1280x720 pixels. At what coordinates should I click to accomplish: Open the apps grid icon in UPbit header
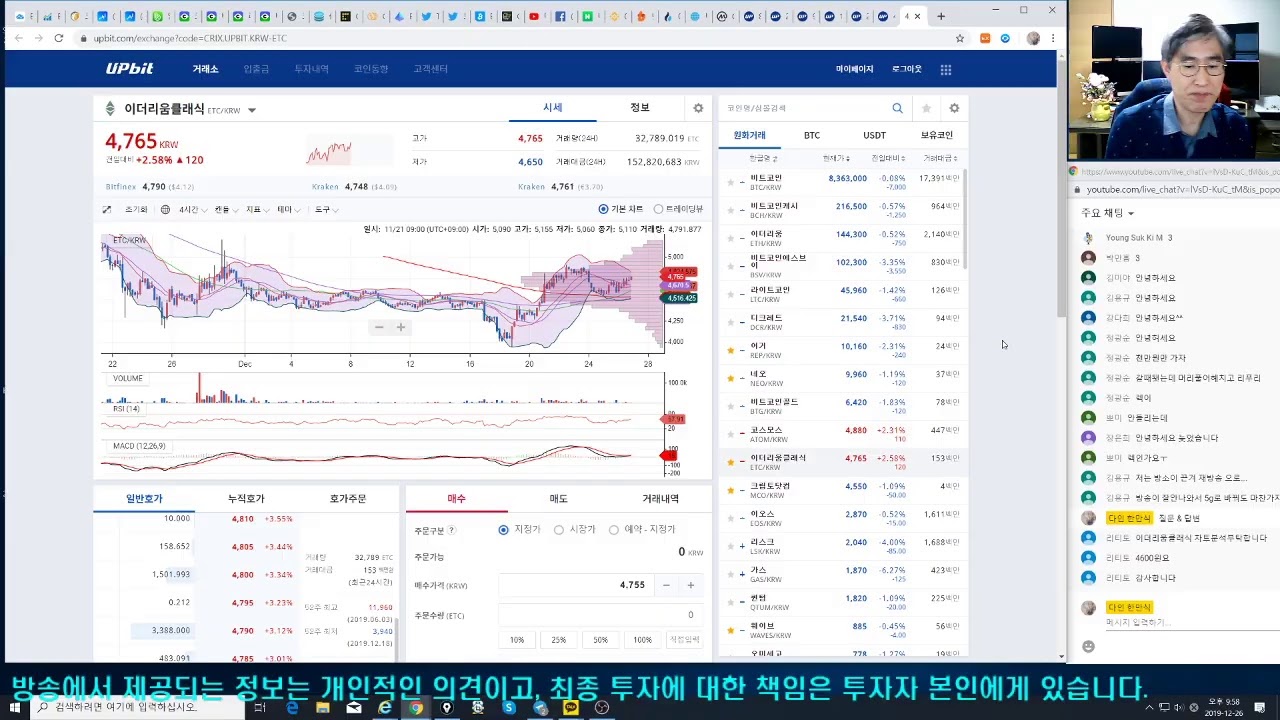pyautogui.click(x=946, y=69)
